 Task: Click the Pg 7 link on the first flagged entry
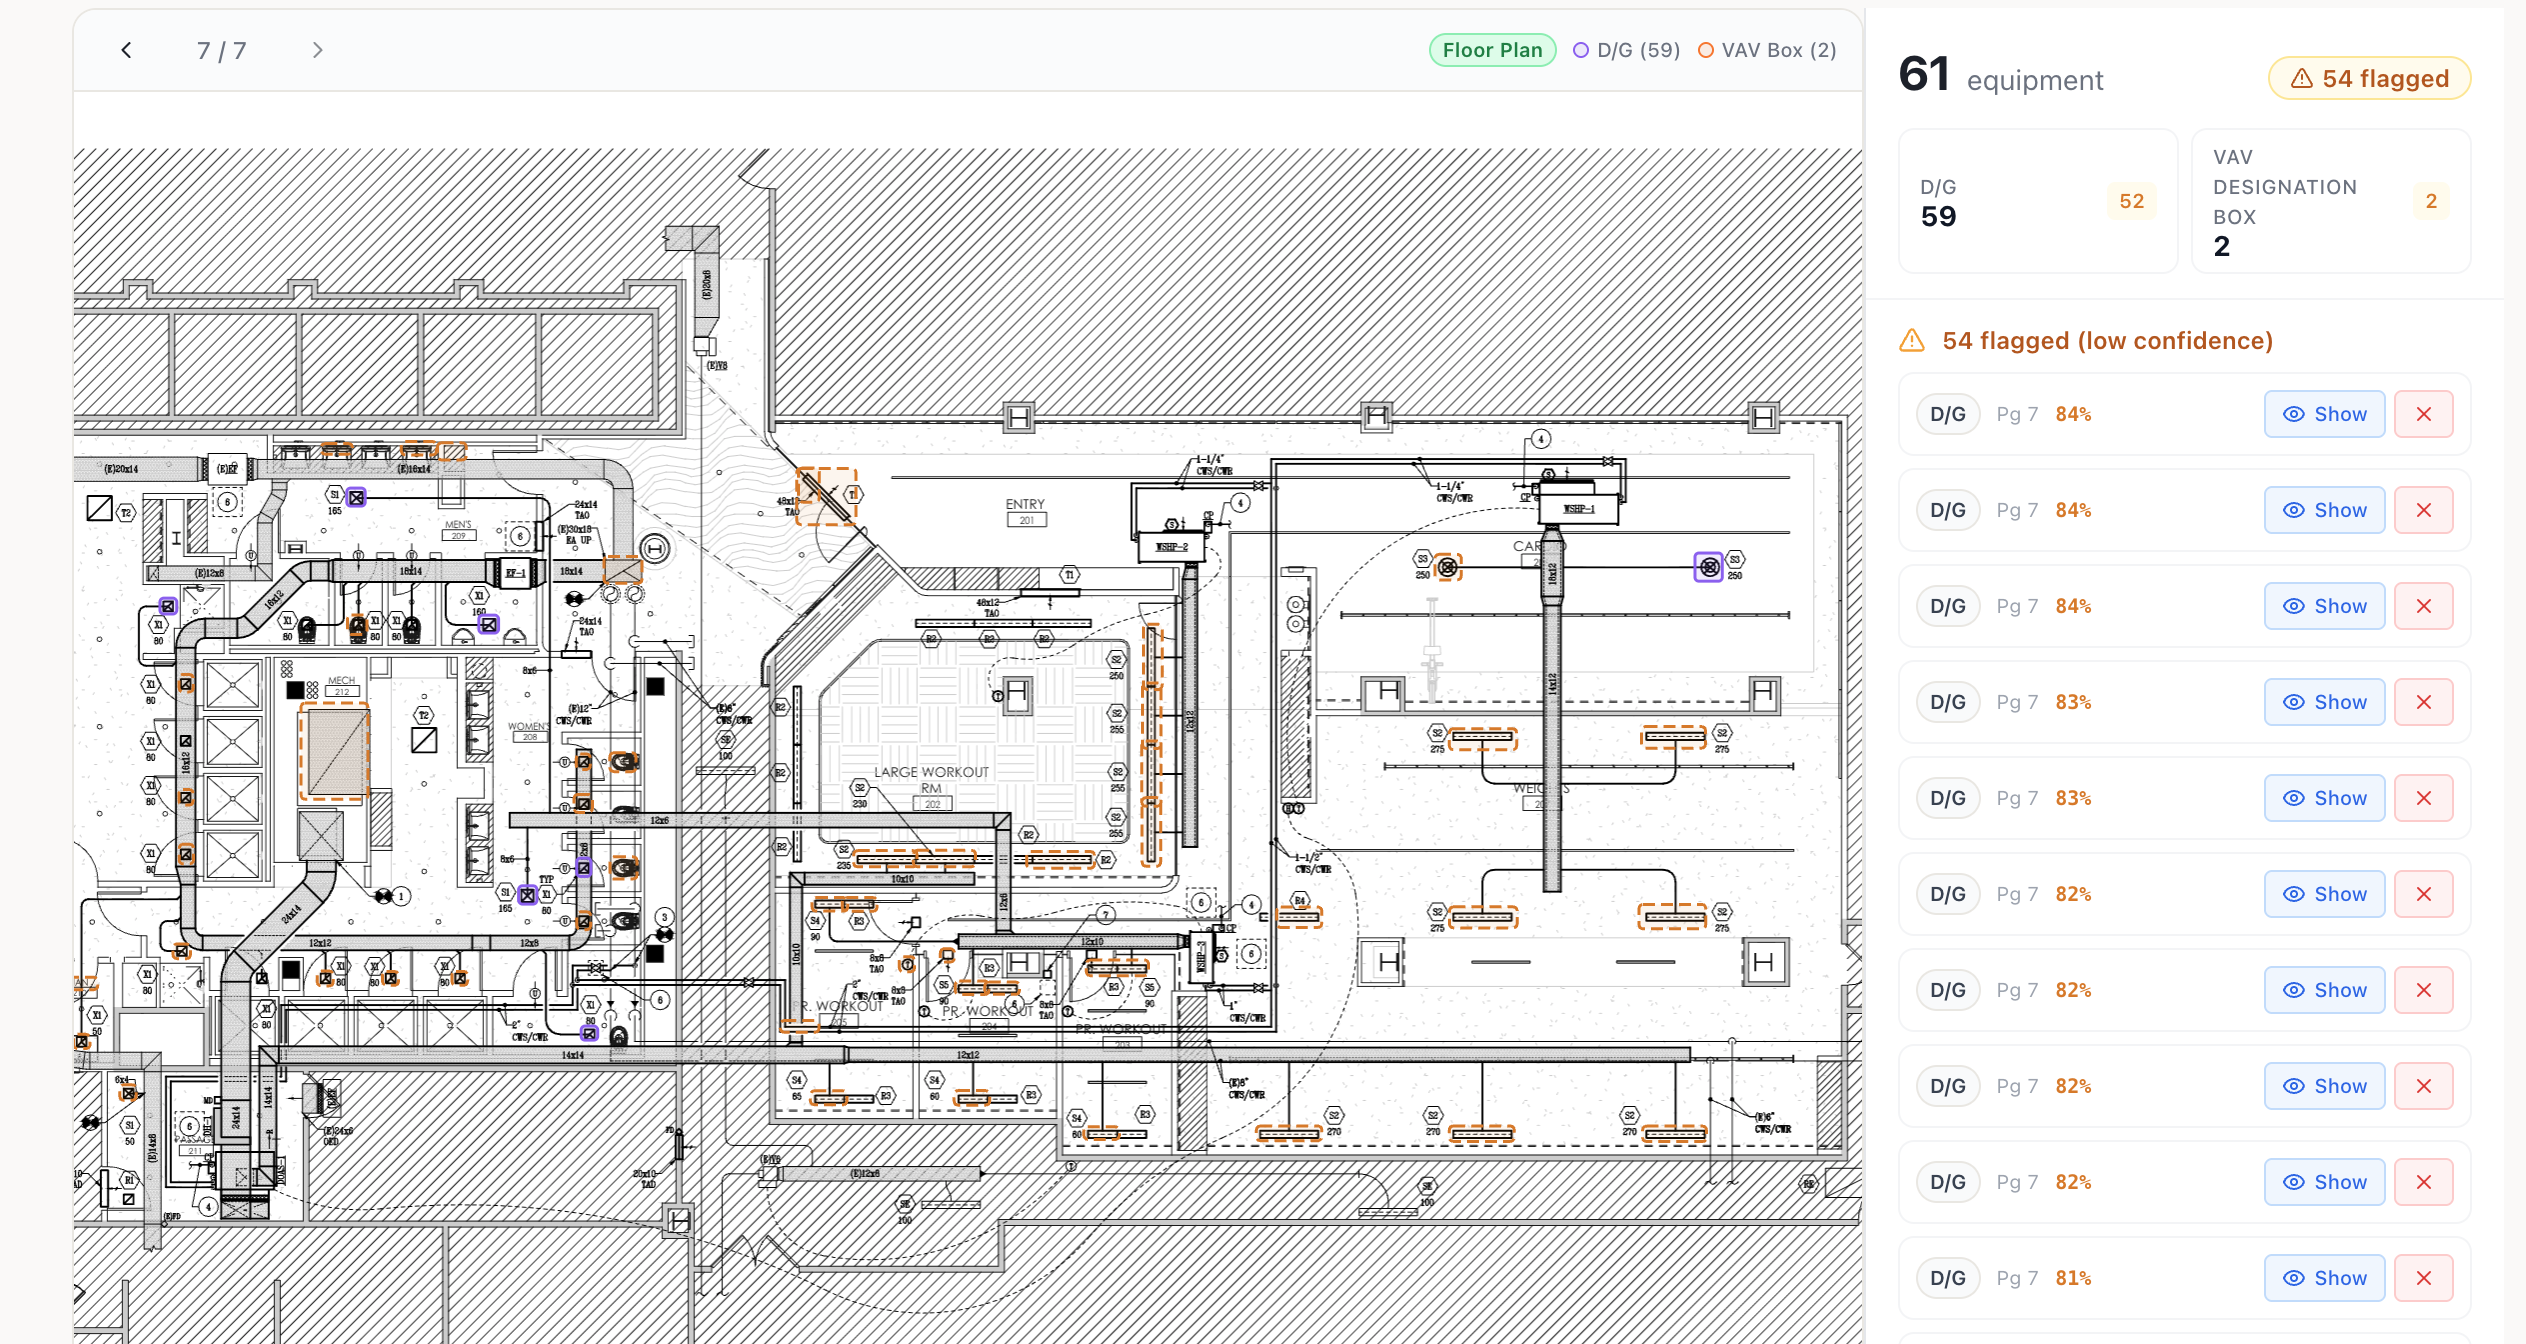[x=2016, y=413]
